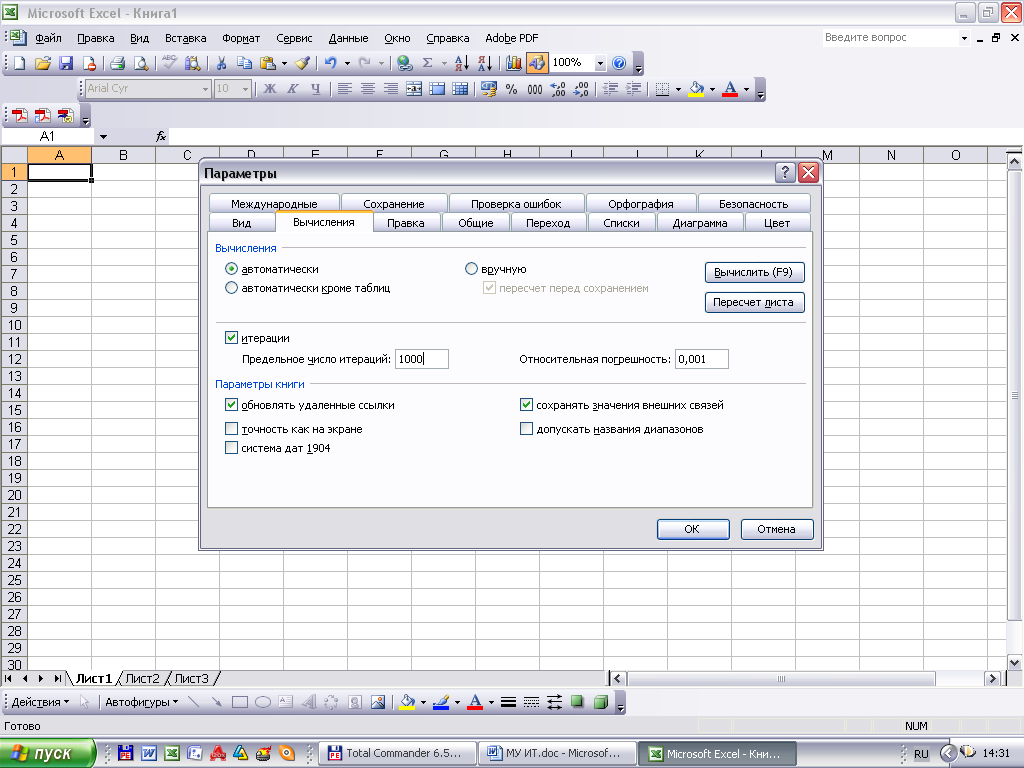This screenshot has width=1024, height=768.
Task: Click the Chart Wizard icon
Action: point(514,63)
